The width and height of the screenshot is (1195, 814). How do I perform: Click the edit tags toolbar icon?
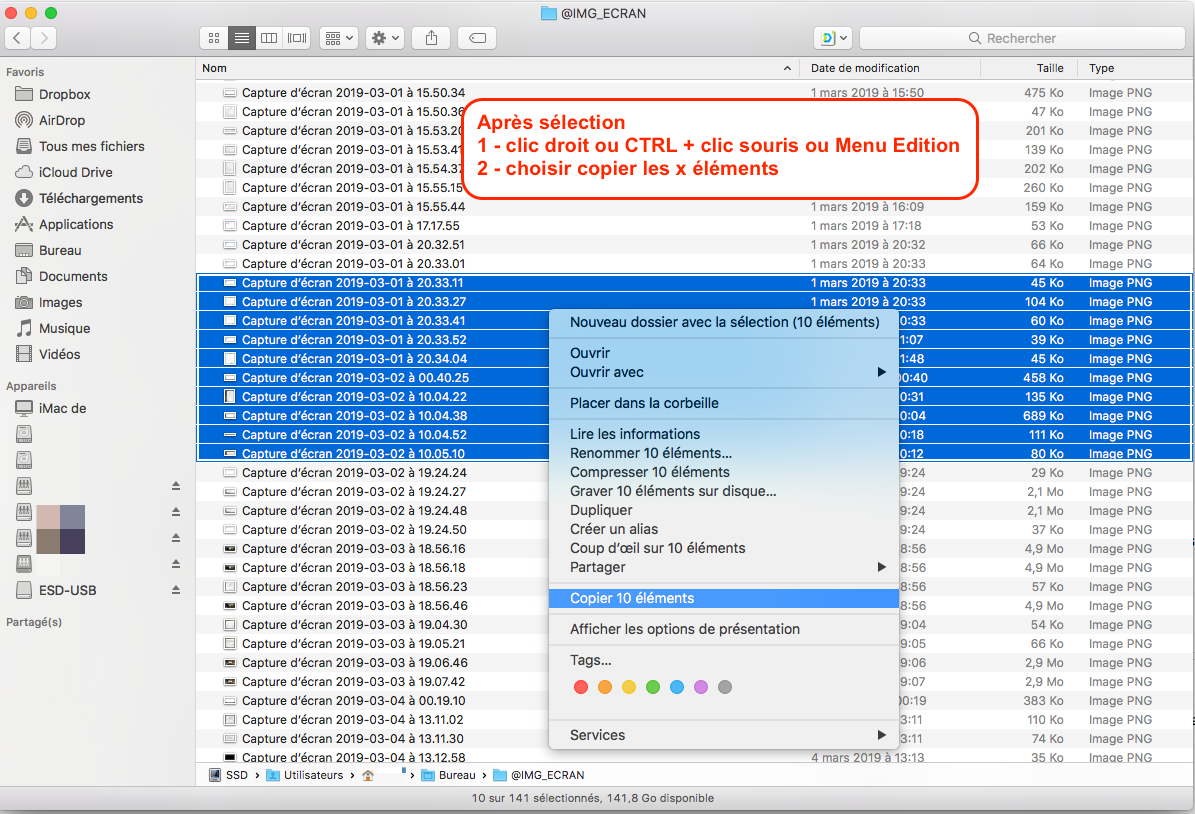pyautogui.click(x=477, y=38)
